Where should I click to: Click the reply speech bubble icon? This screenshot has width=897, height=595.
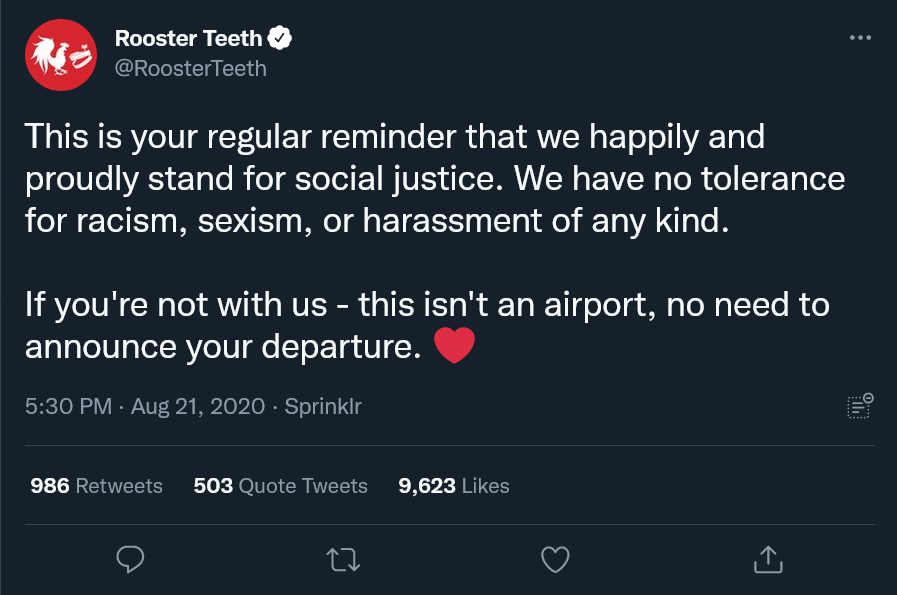130,559
